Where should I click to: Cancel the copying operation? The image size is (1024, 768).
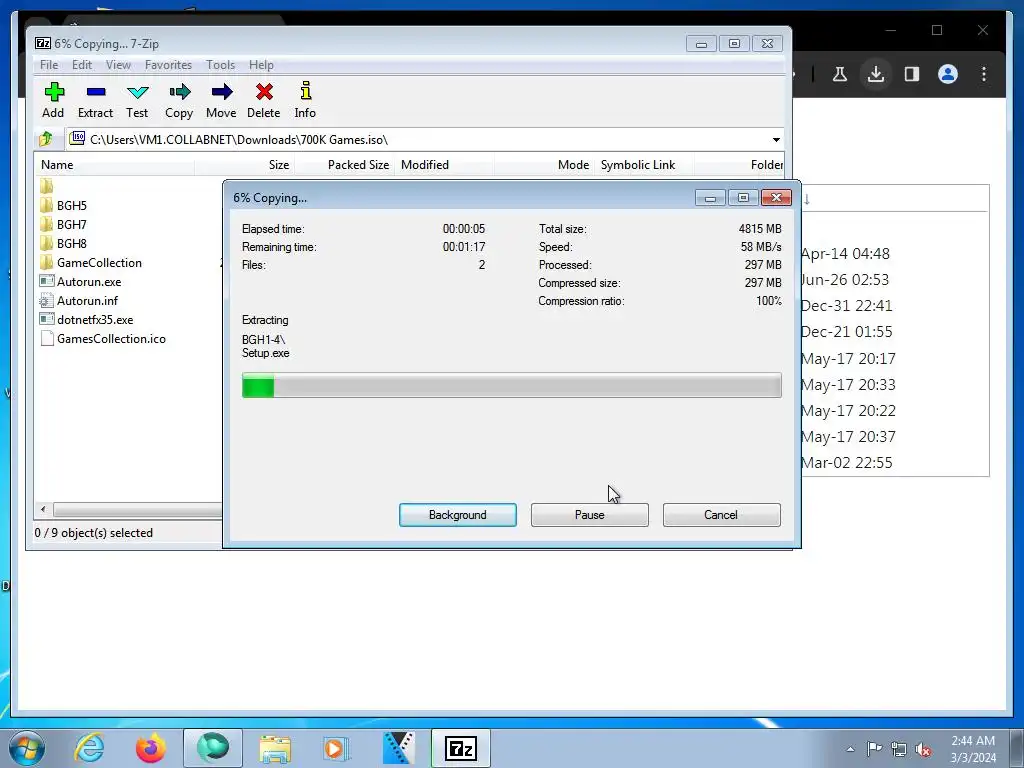[722, 515]
